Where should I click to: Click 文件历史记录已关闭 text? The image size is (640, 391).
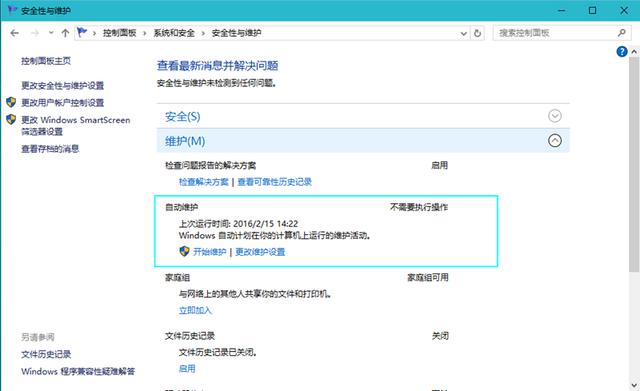pos(218,352)
